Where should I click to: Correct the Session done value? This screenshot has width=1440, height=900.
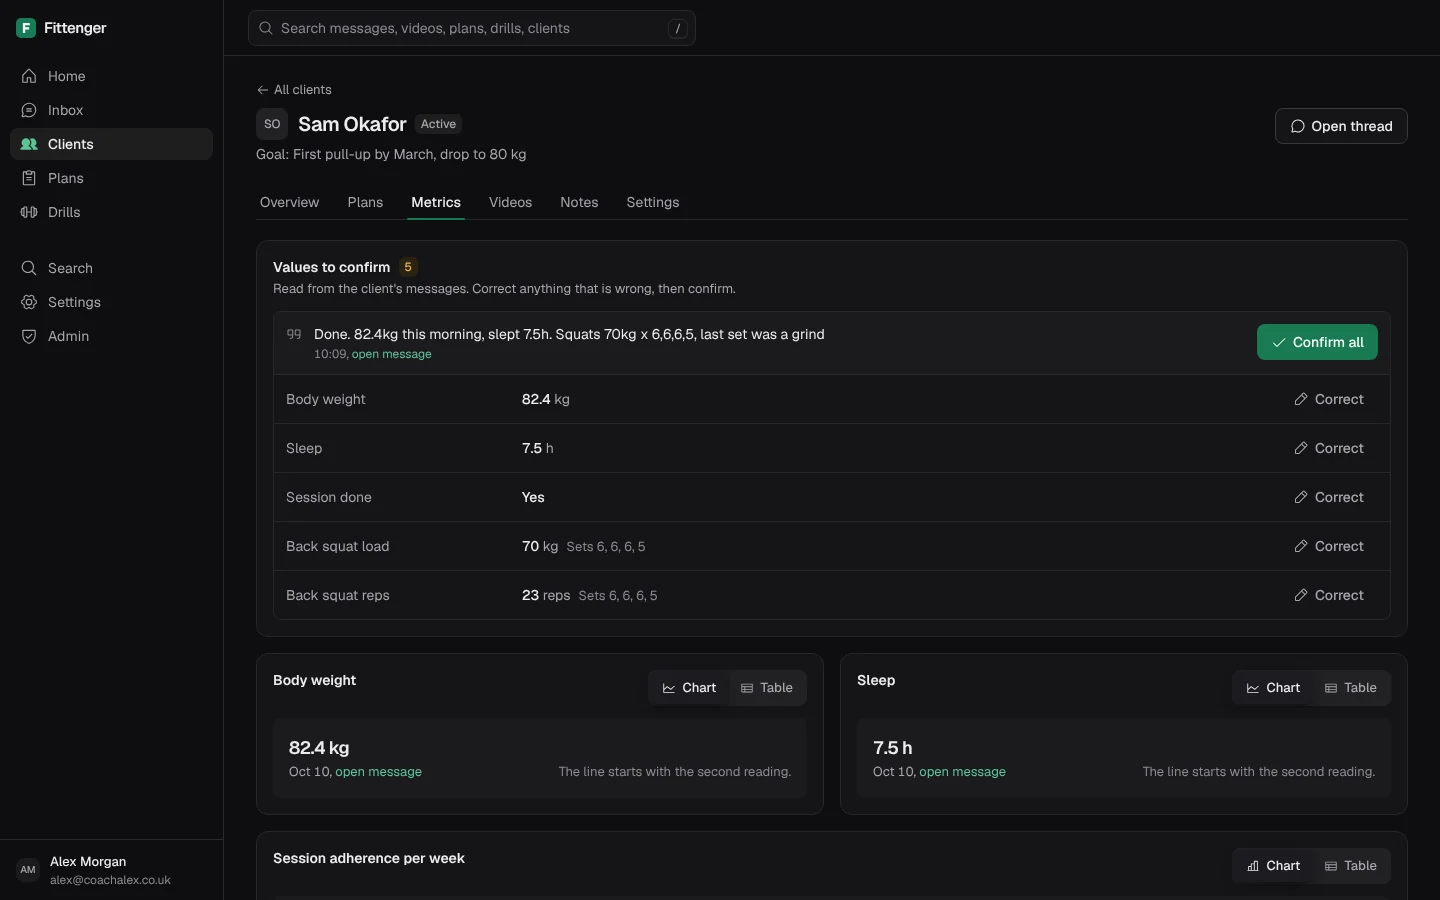tap(1329, 497)
